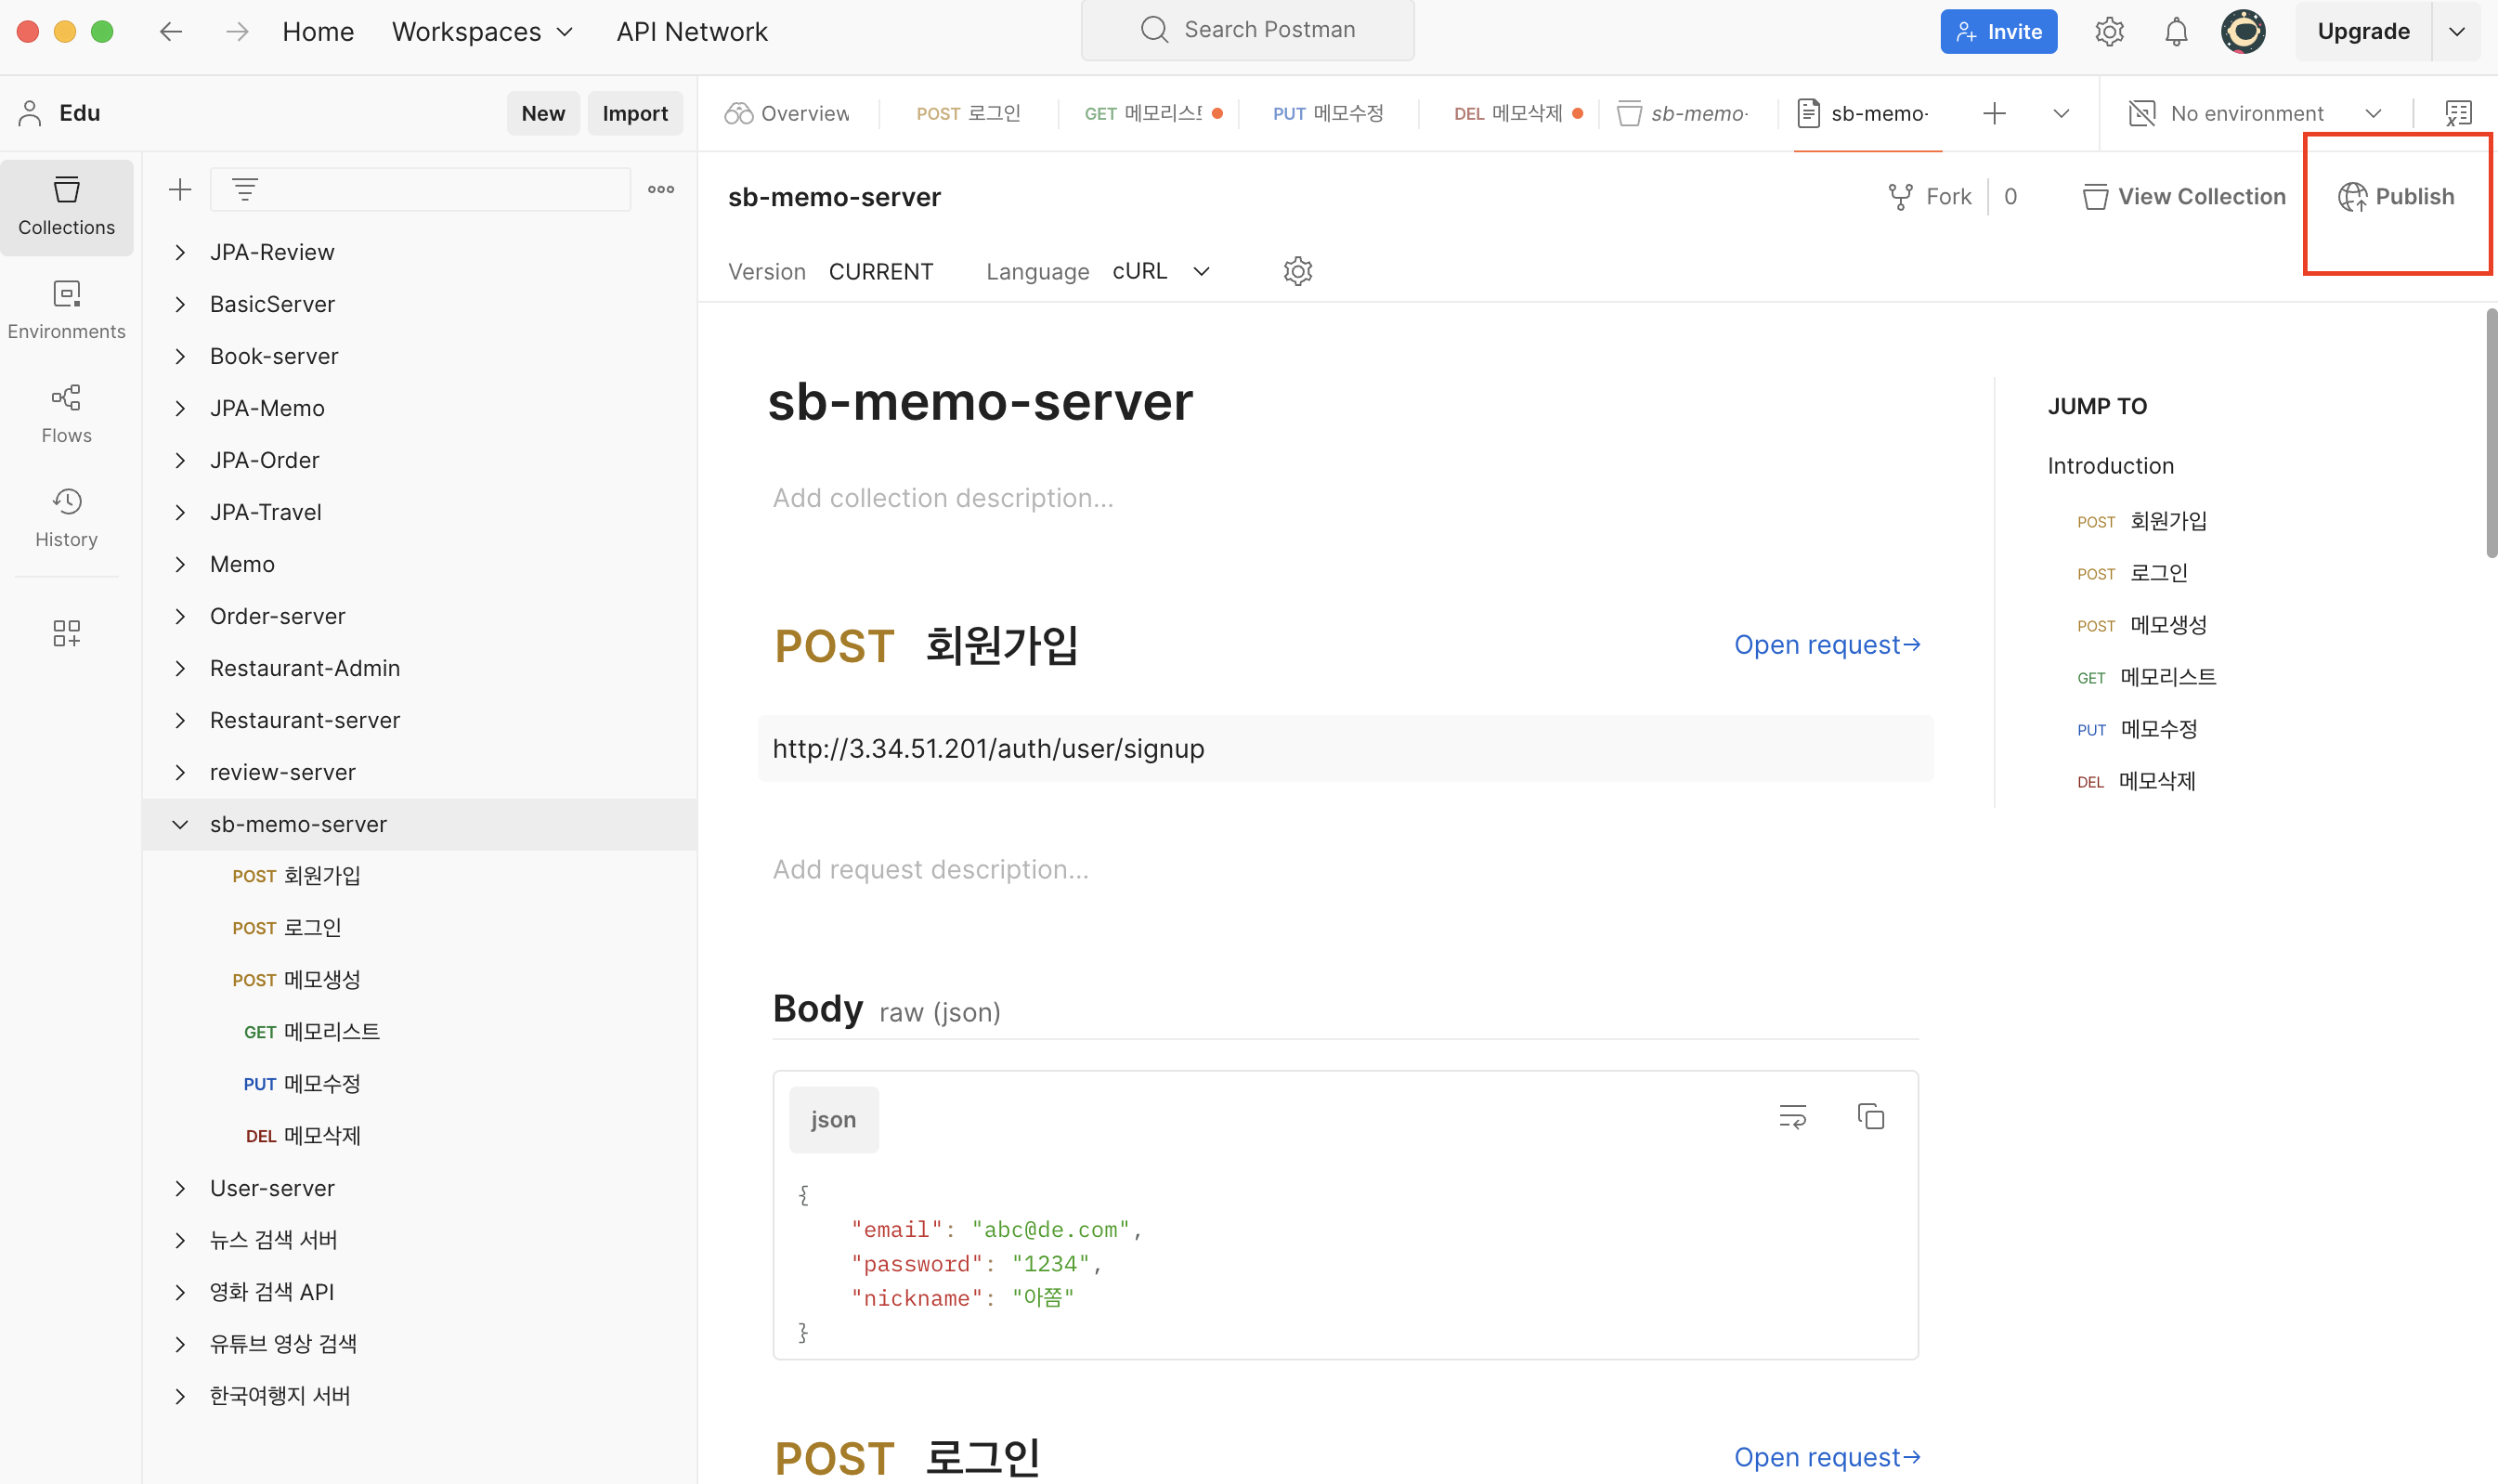Open the Flows sidebar panel

point(66,413)
